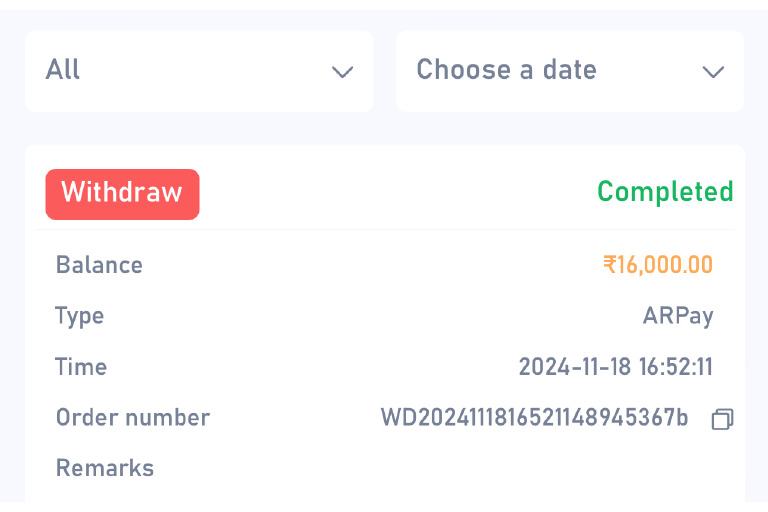Select the ARPay payment type value
The height and width of the screenshot is (512, 768).
click(x=678, y=316)
